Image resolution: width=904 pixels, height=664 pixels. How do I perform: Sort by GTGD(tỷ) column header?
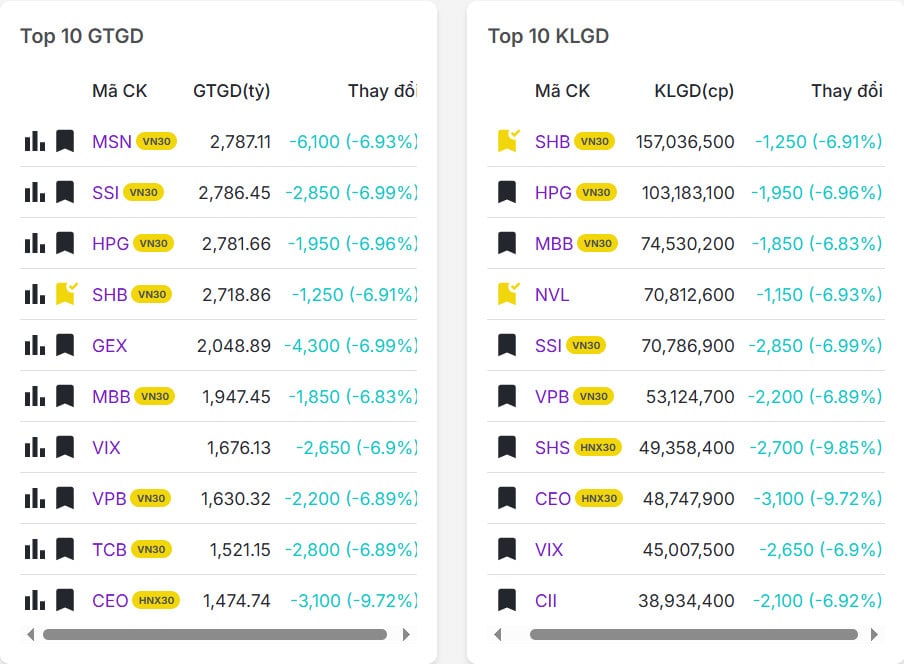click(231, 91)
